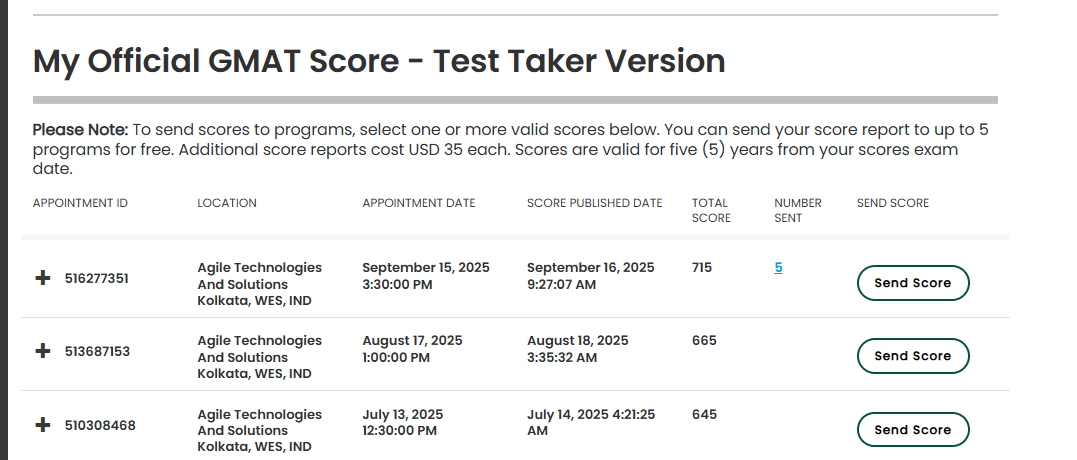Viewport: 1077px width, 460px height.
Task: Click the September 15, 2025 appointment date
Action: (426, 268)
